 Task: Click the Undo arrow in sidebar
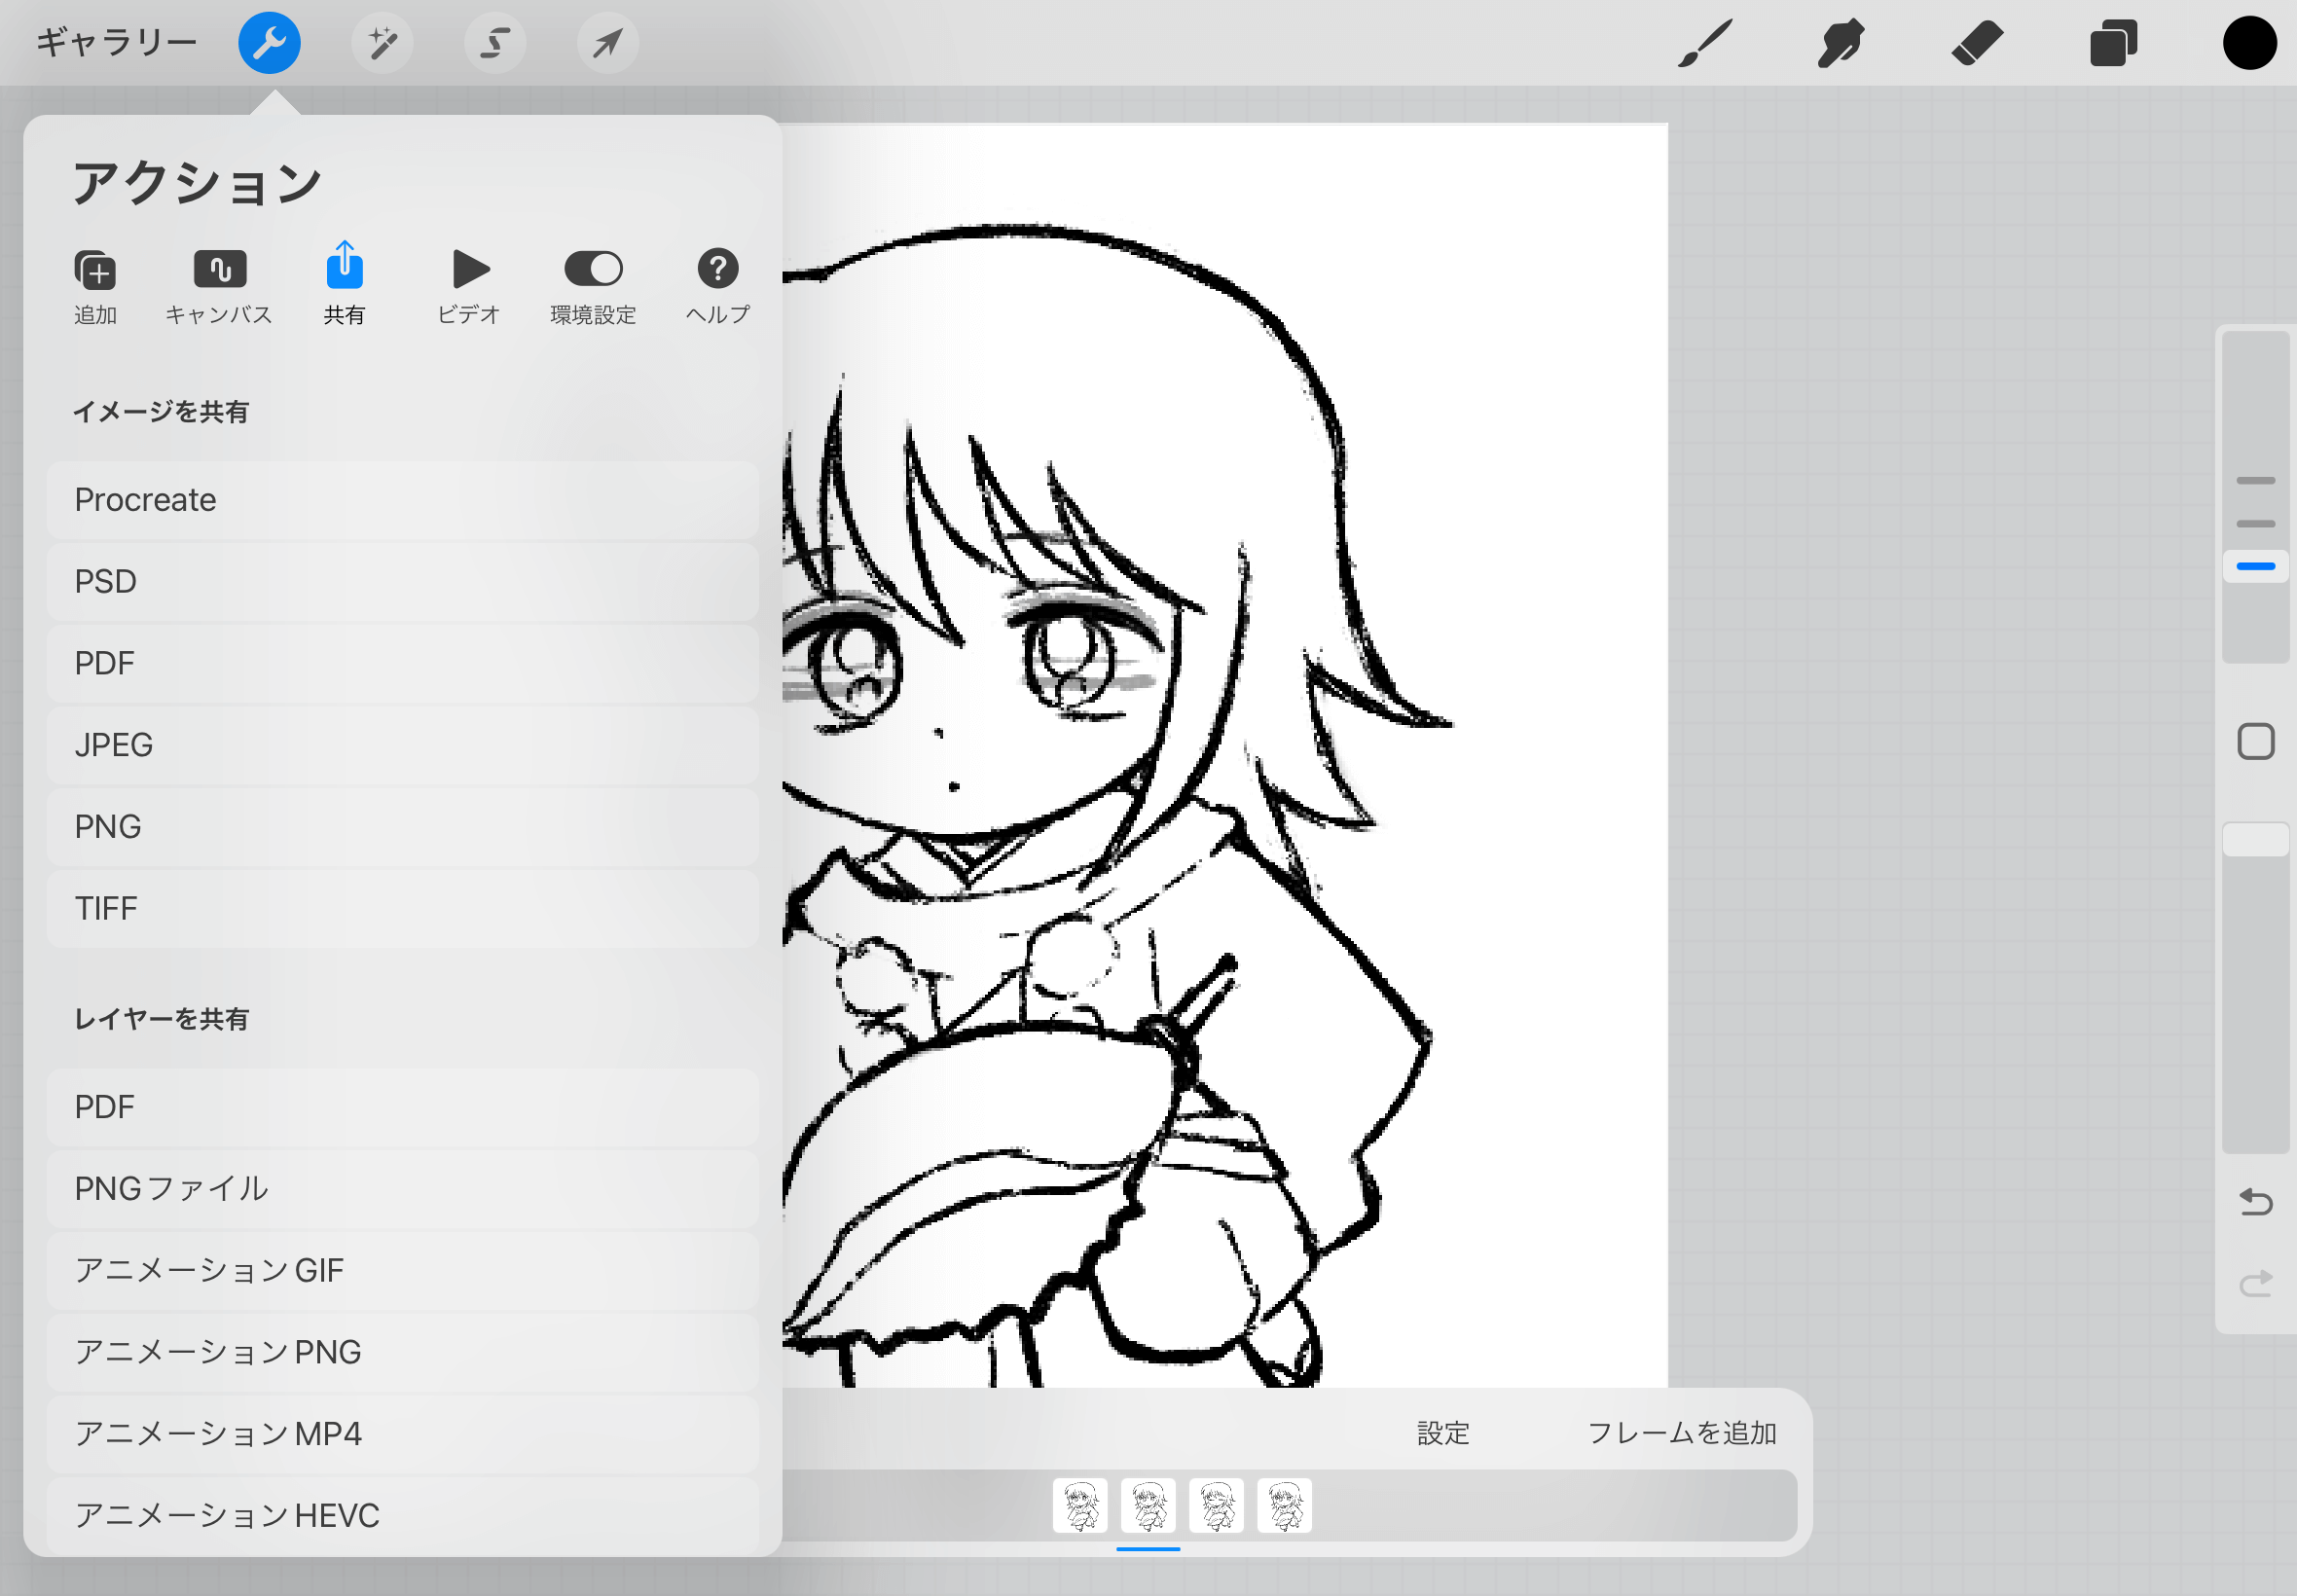[x=2255, y=1201]
